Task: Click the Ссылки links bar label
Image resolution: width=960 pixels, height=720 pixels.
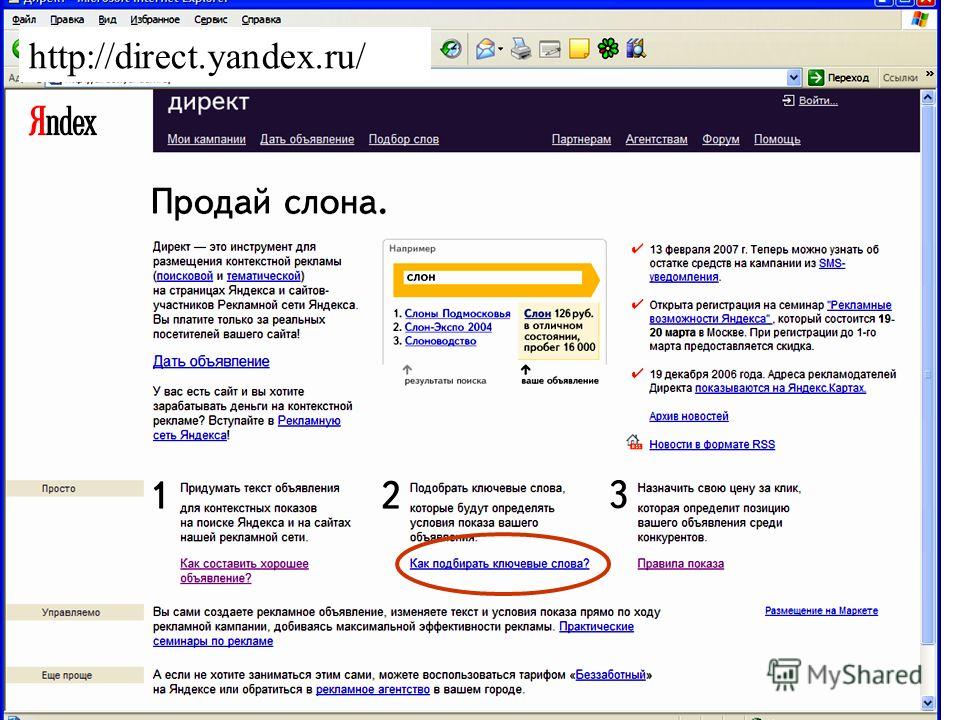Action: pyautogui.click(x=899, y=78)
